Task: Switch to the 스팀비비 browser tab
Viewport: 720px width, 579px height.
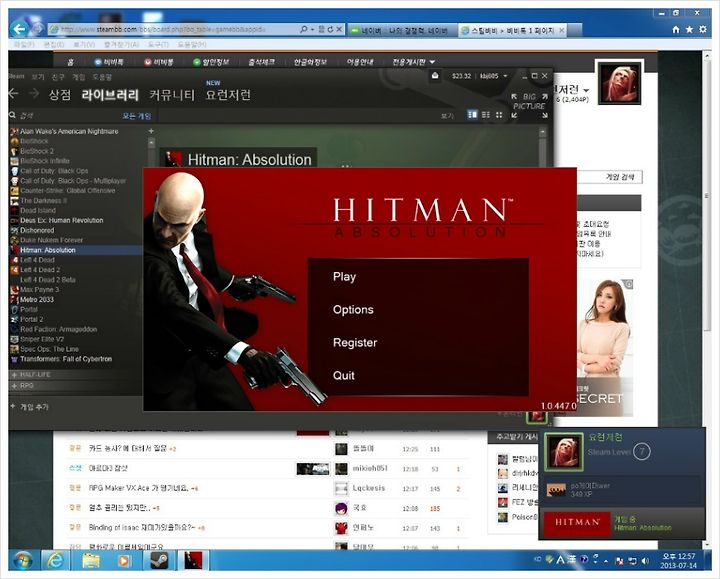Action: (x=513, y=31)
